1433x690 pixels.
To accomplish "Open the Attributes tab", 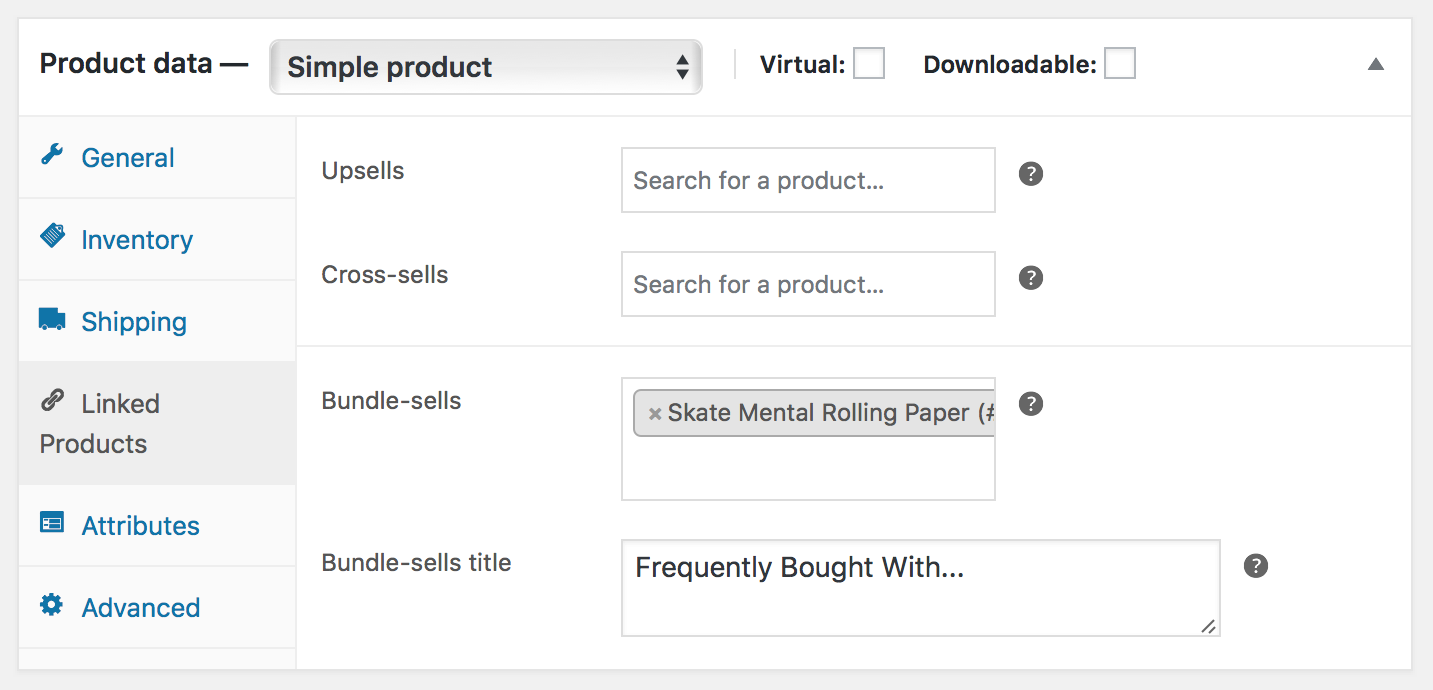I will [x=157, y=525].
